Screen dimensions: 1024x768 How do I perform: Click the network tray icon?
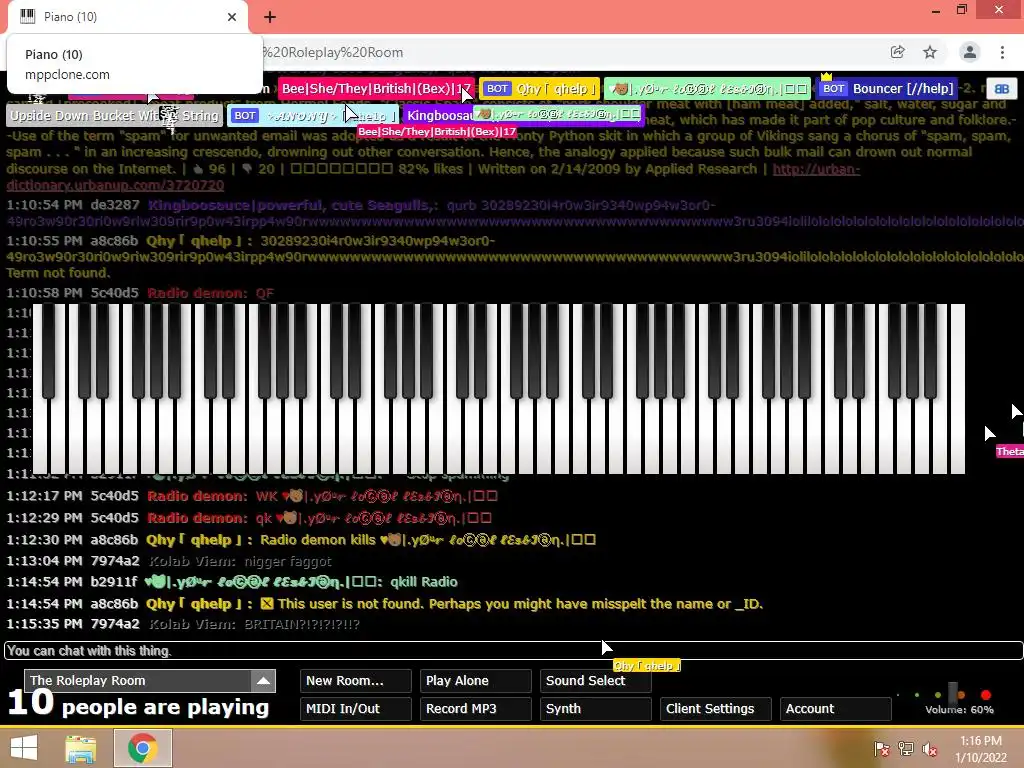coord(906,748)
